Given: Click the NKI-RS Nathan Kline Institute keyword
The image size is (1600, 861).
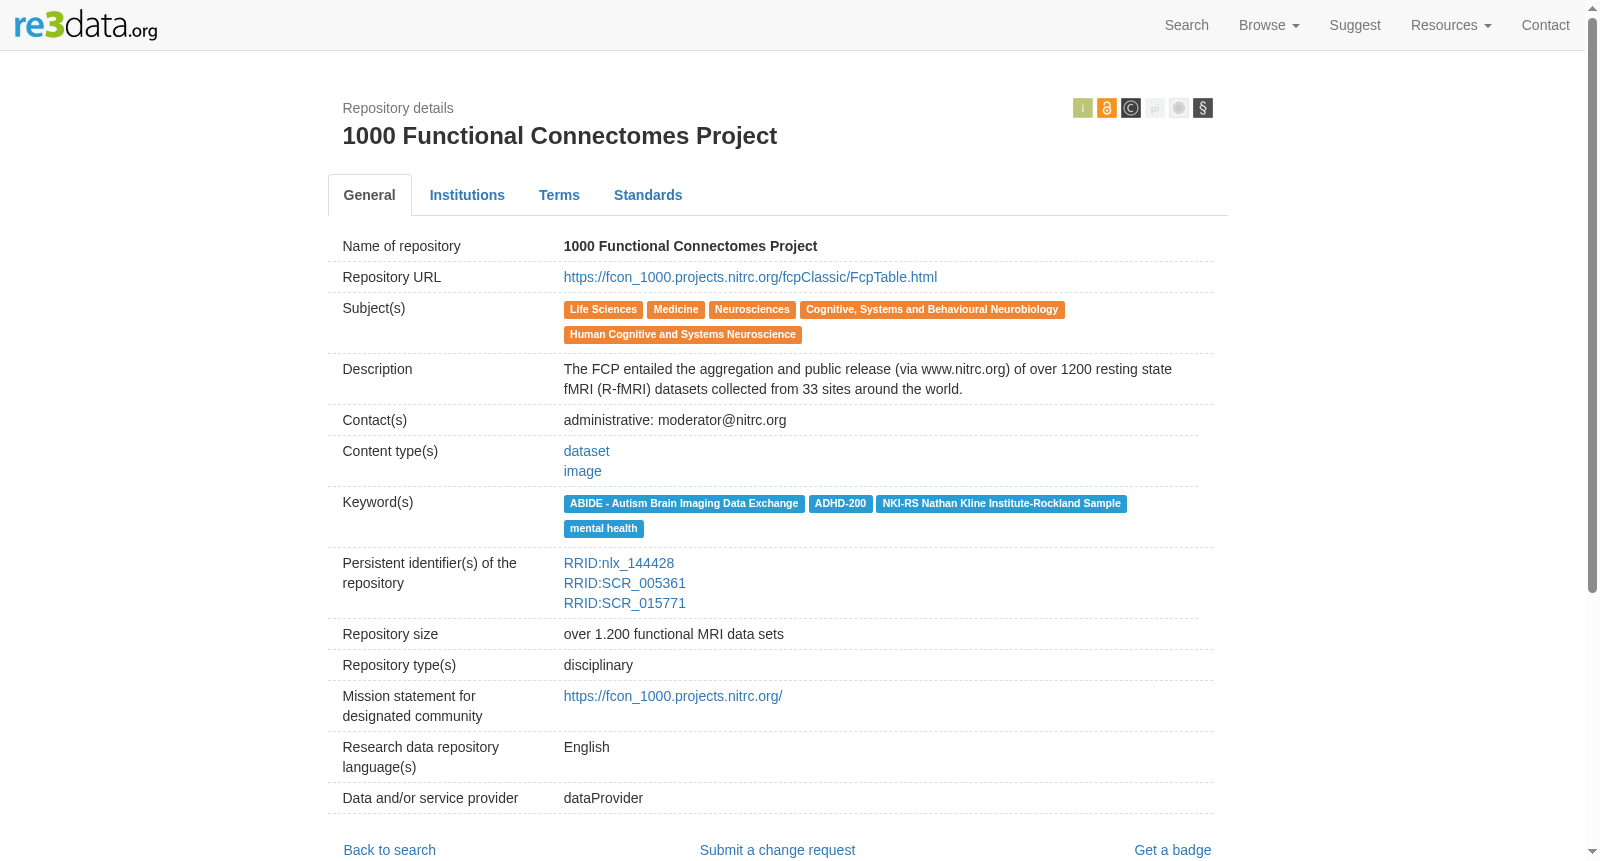Looking at the screenshot, I should click(x=1001, y=504).
